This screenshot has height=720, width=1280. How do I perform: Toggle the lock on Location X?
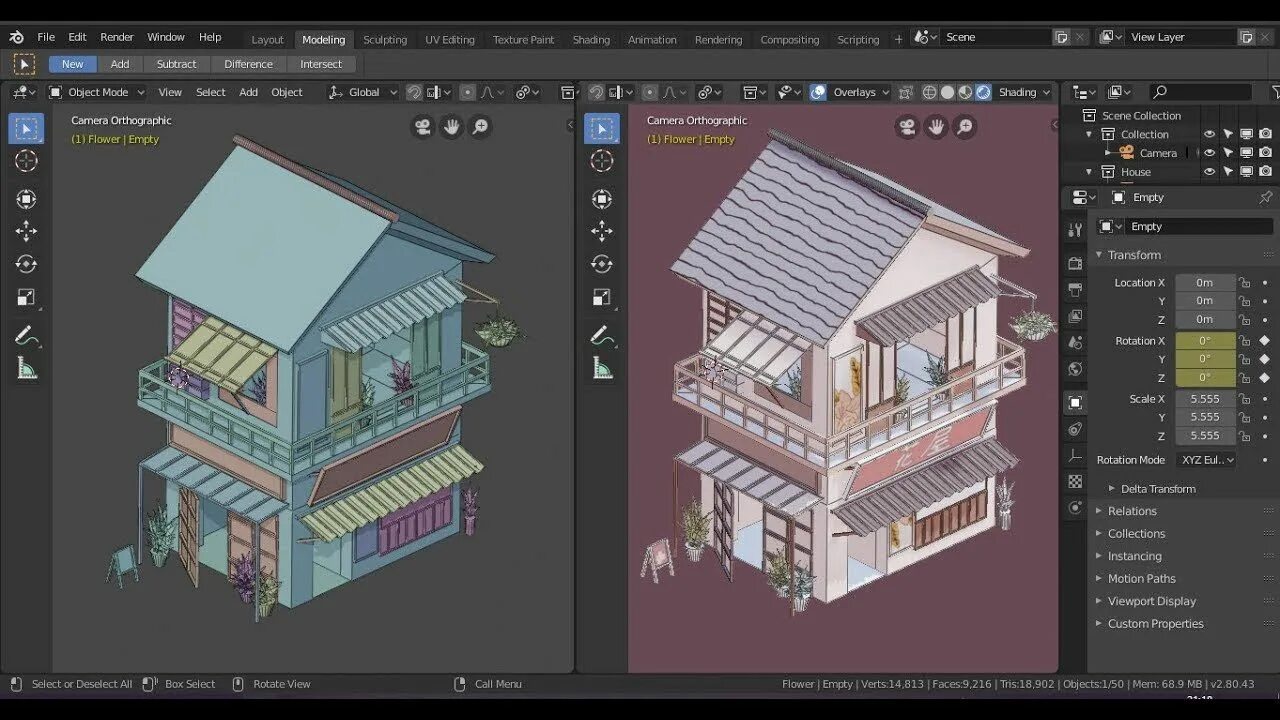(1245, 282)
